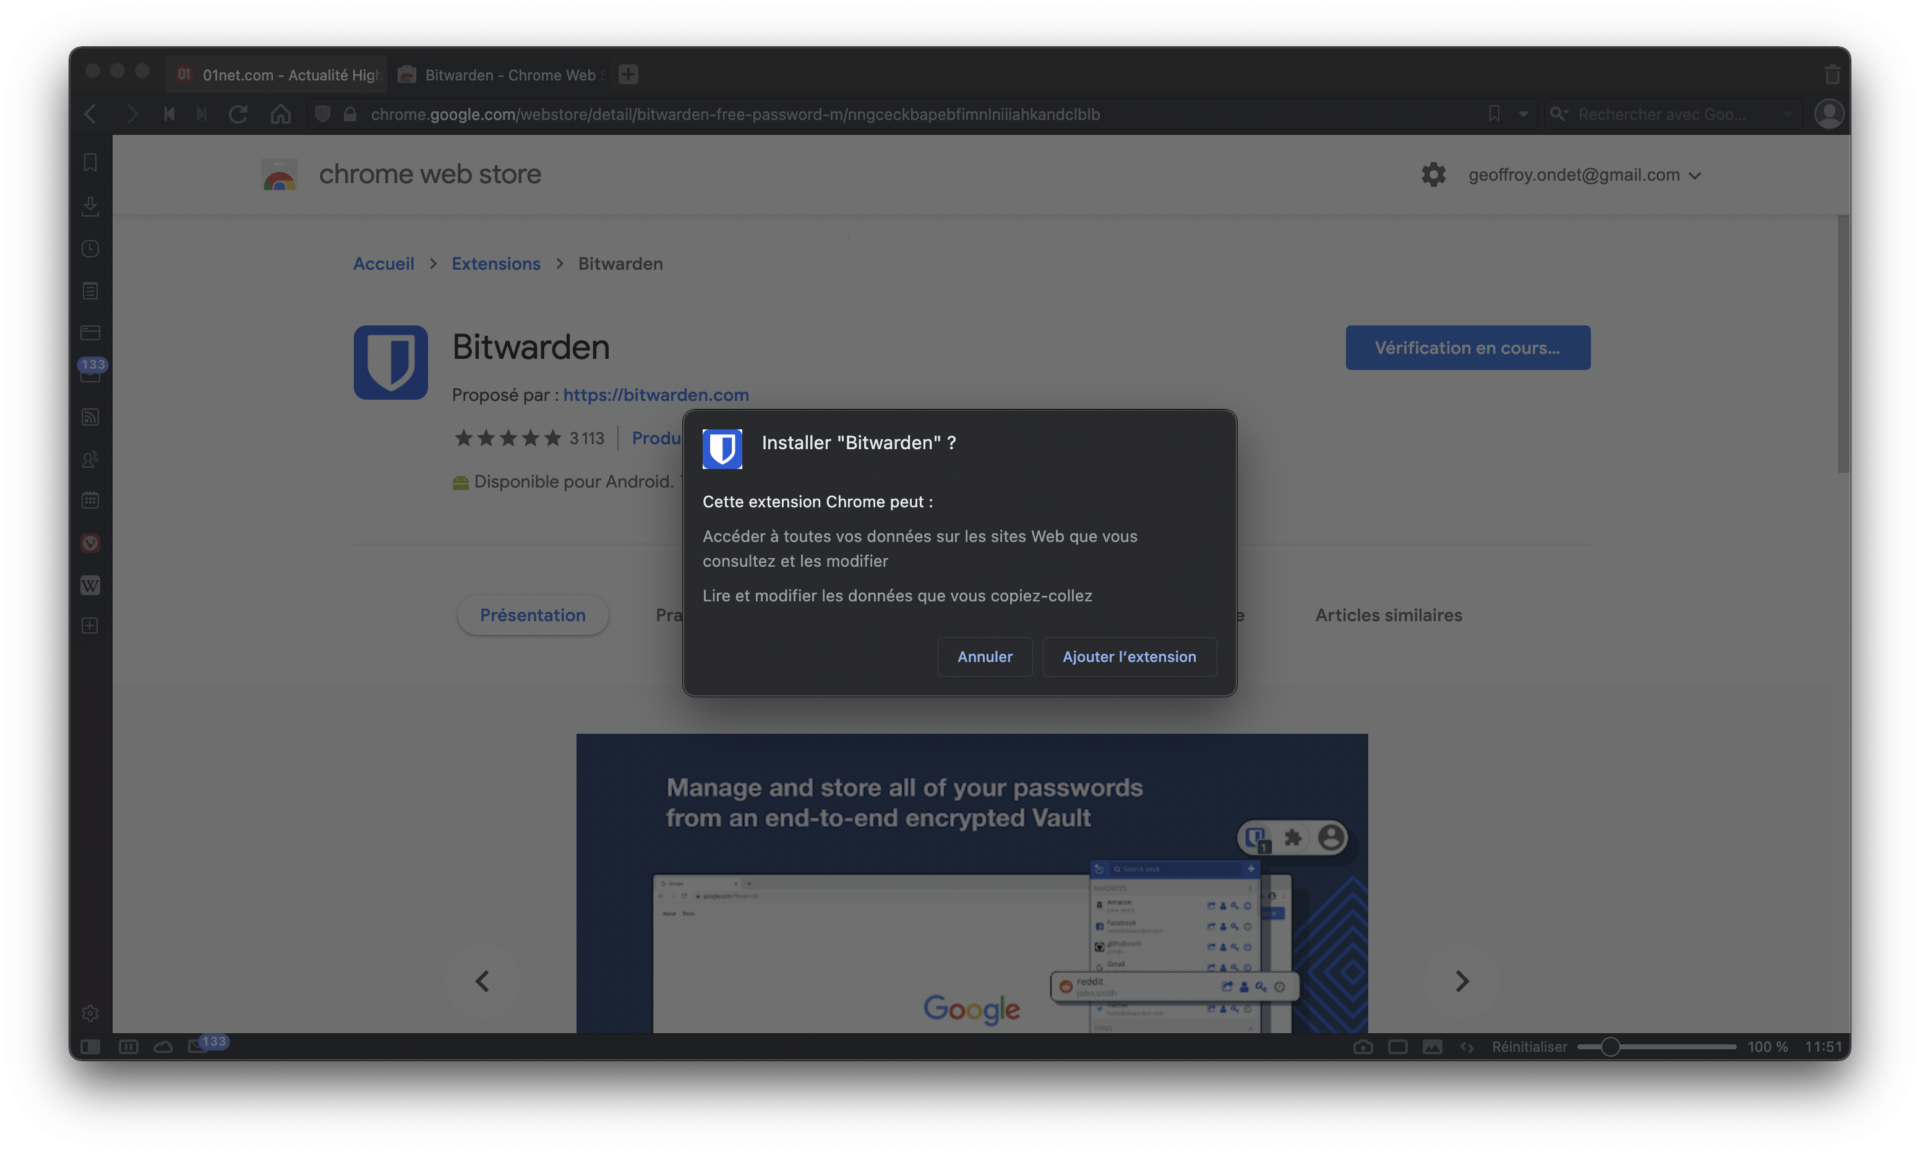Expand the geoffroy.ondet@gmail.com account dropdown
1920x1152 pixels.
click(1585, 175)
